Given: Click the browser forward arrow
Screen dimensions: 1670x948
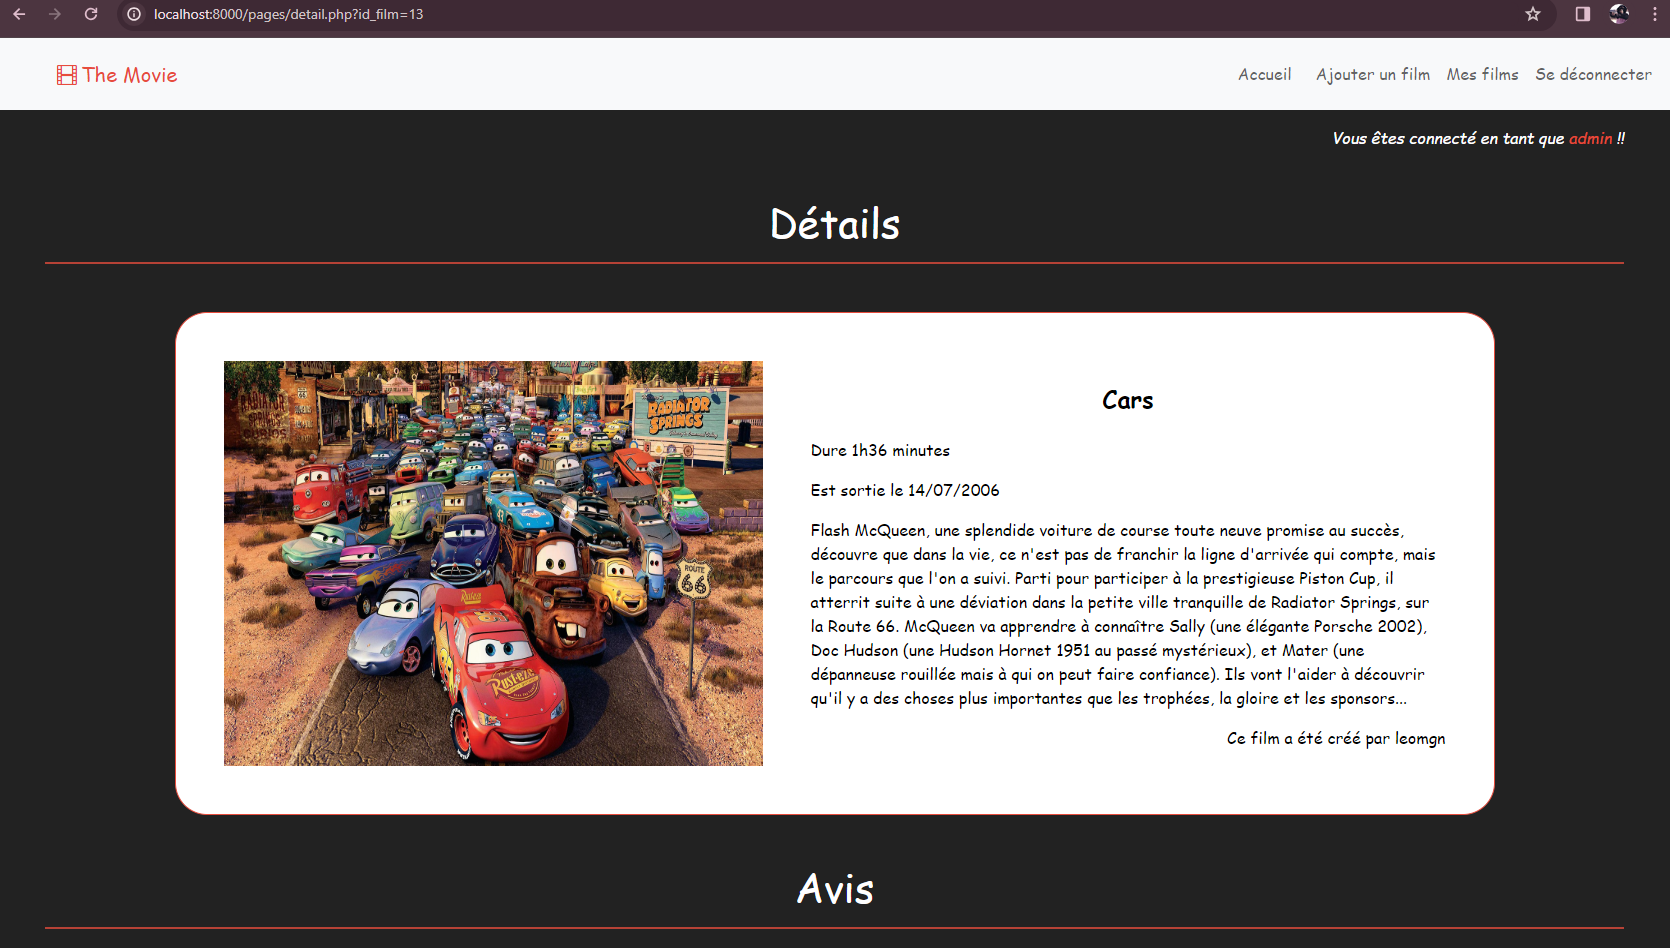Looking at the screenshot, I should click(x=55, y=14).
